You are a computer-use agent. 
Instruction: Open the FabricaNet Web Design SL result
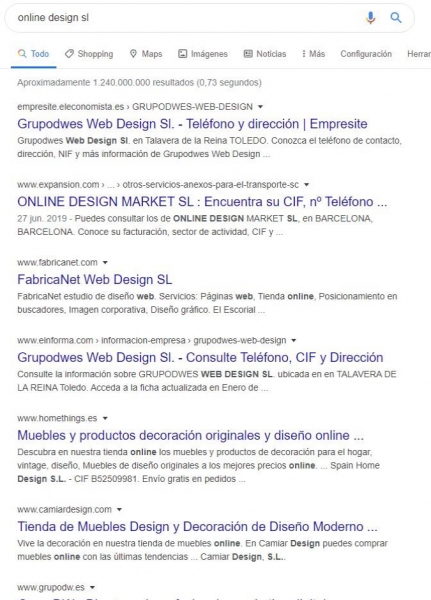point(95,279)
